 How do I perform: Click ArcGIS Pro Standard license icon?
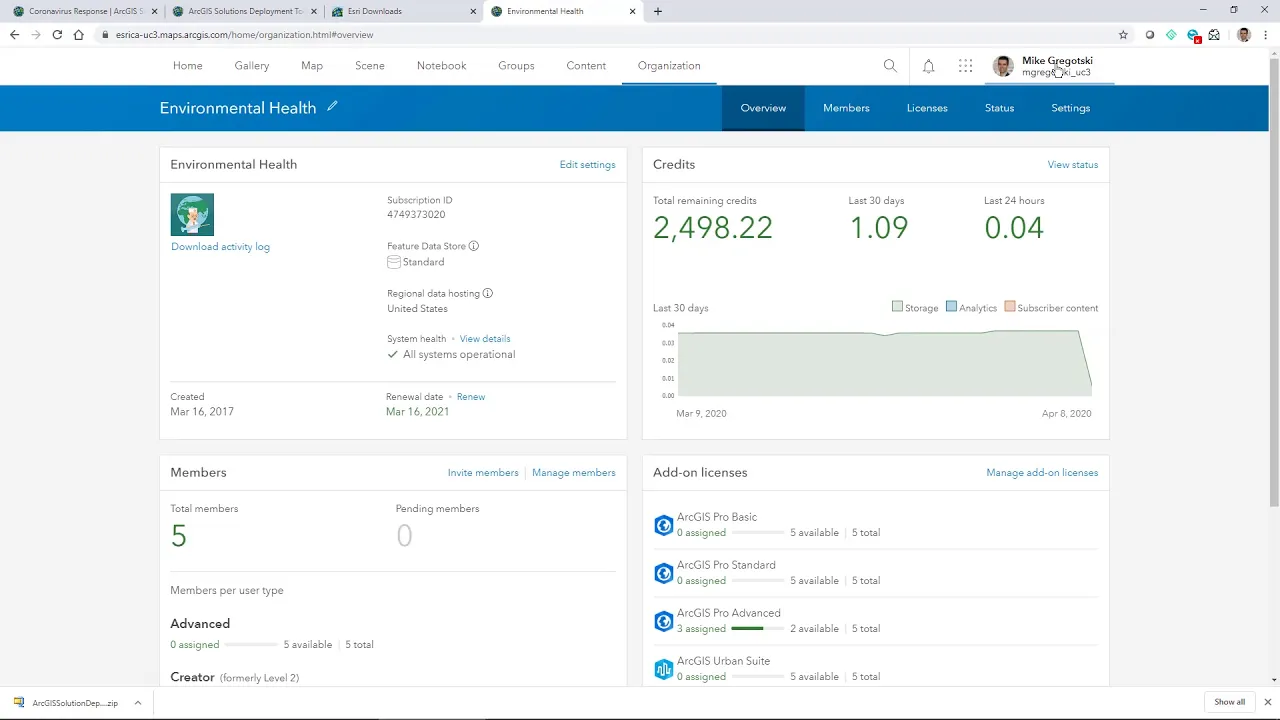click(x=663, y=573)
